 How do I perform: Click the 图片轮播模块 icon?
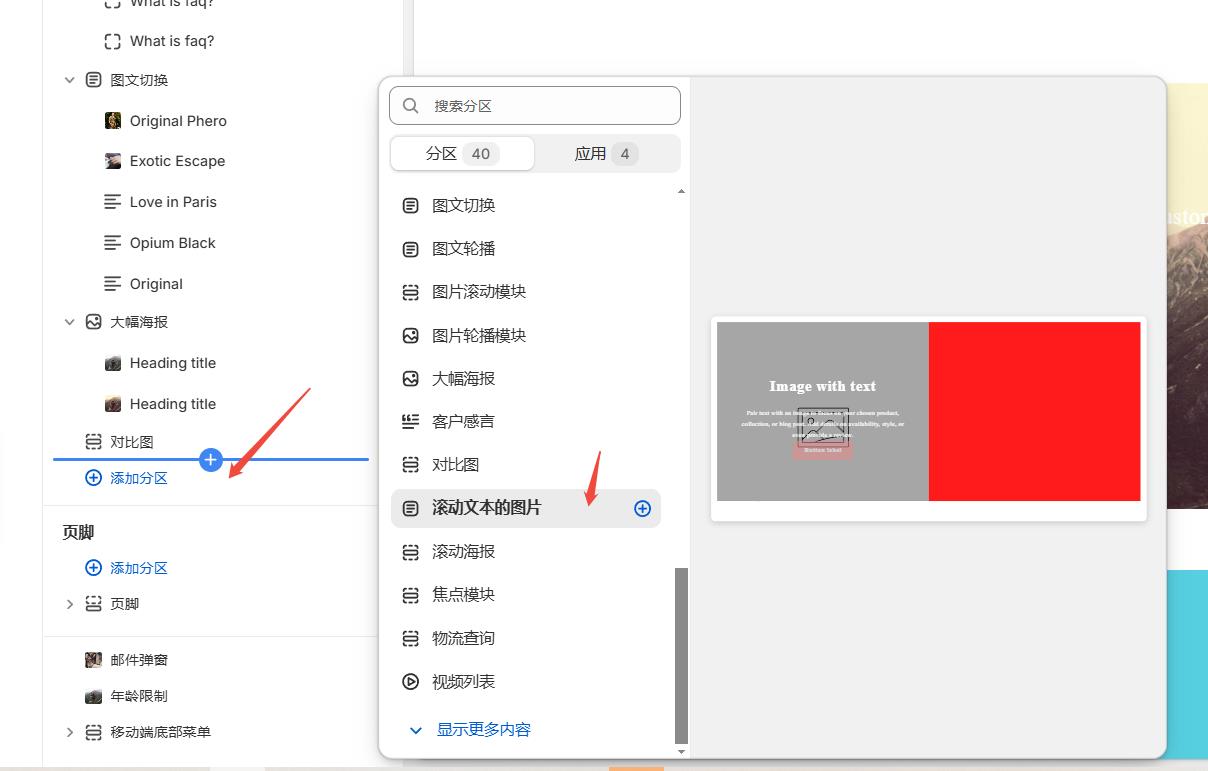click(410, 336)
